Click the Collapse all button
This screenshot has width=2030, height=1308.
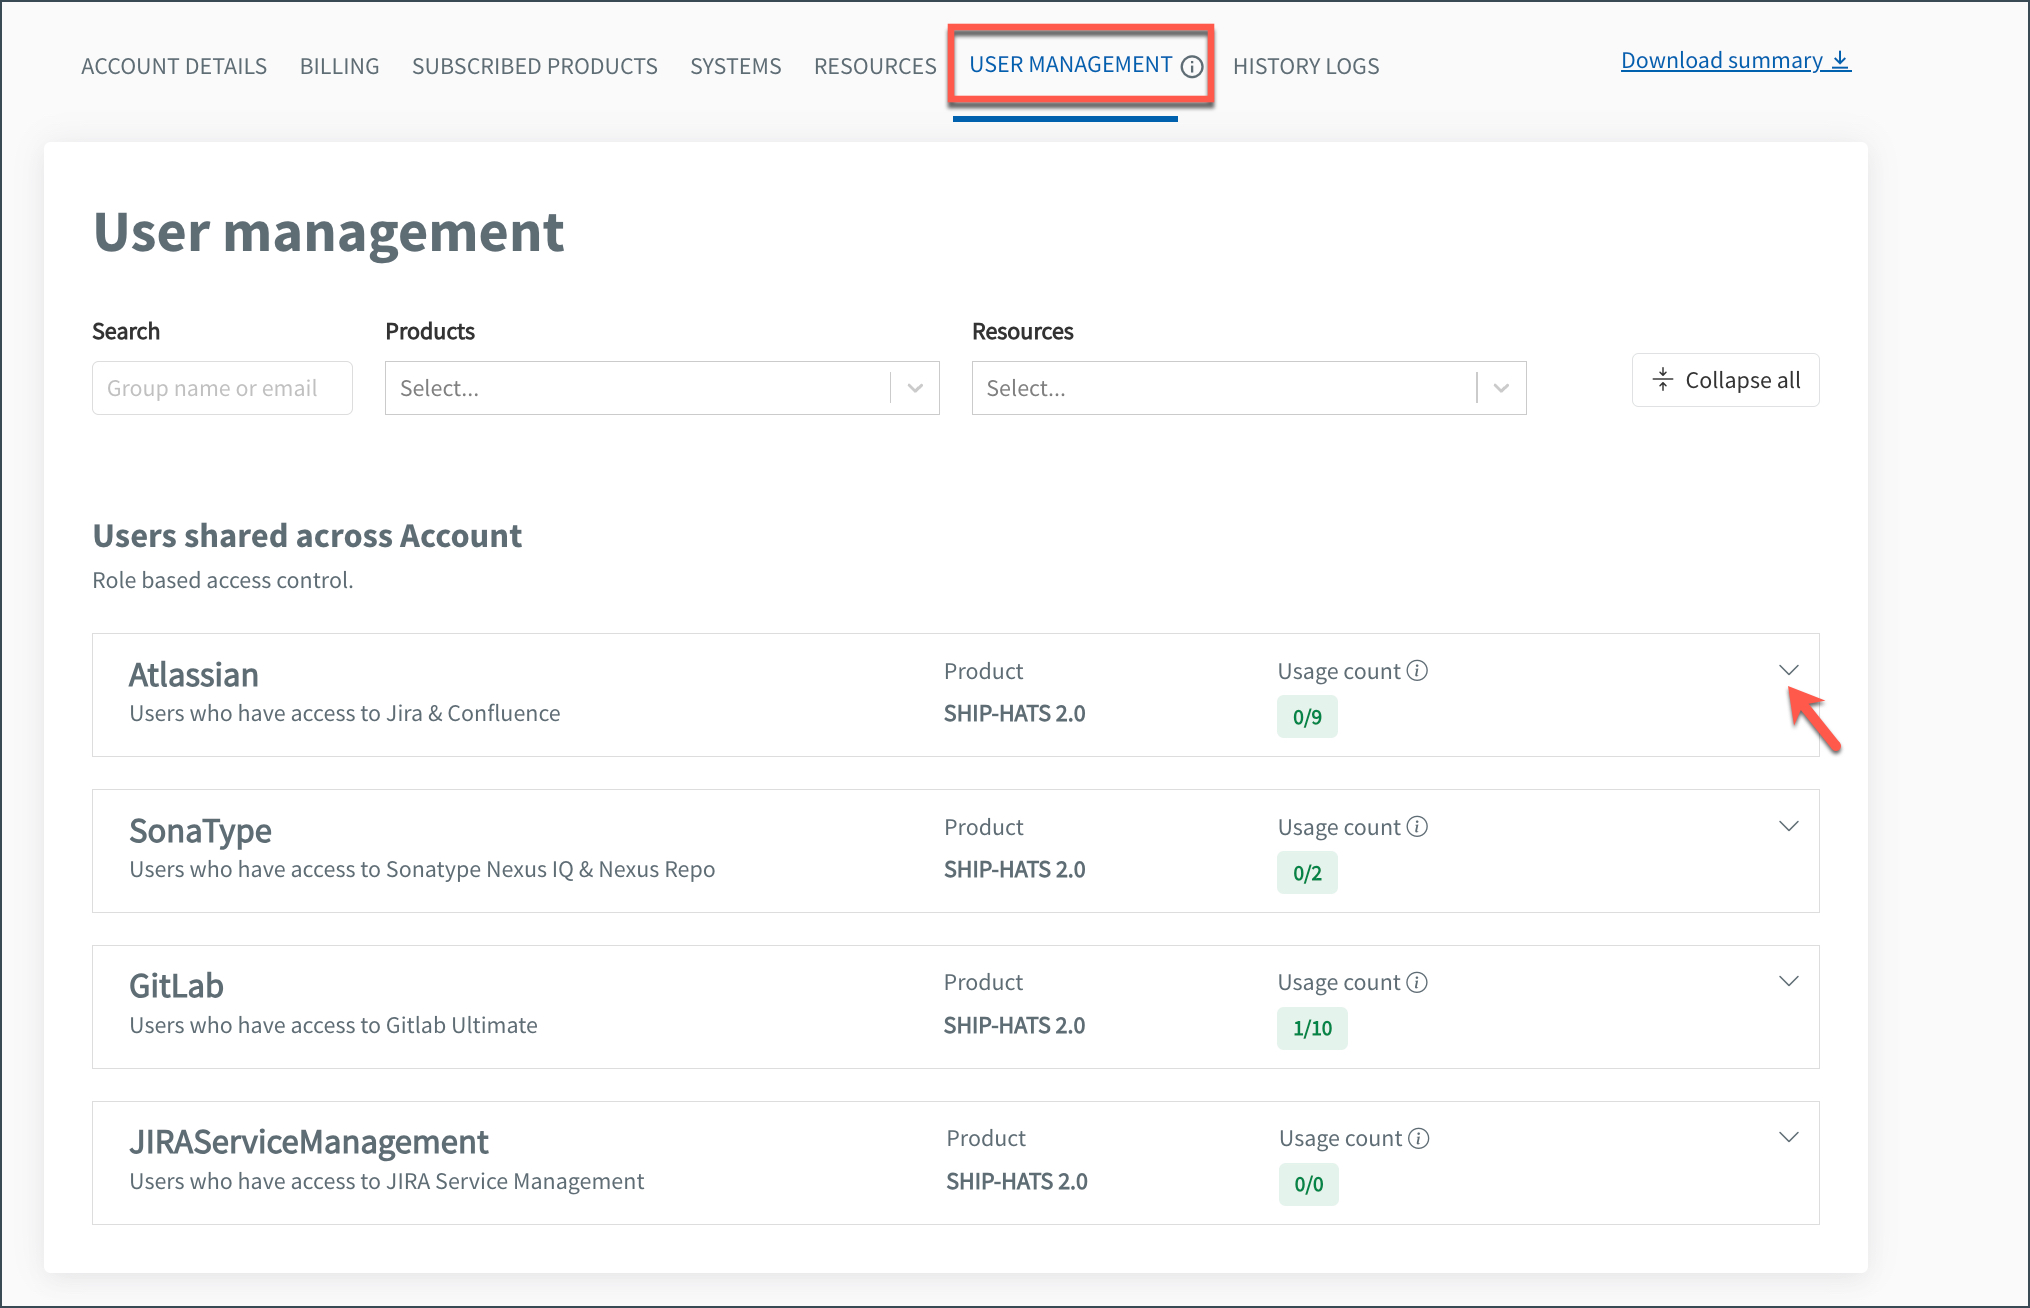(1726, 380)
